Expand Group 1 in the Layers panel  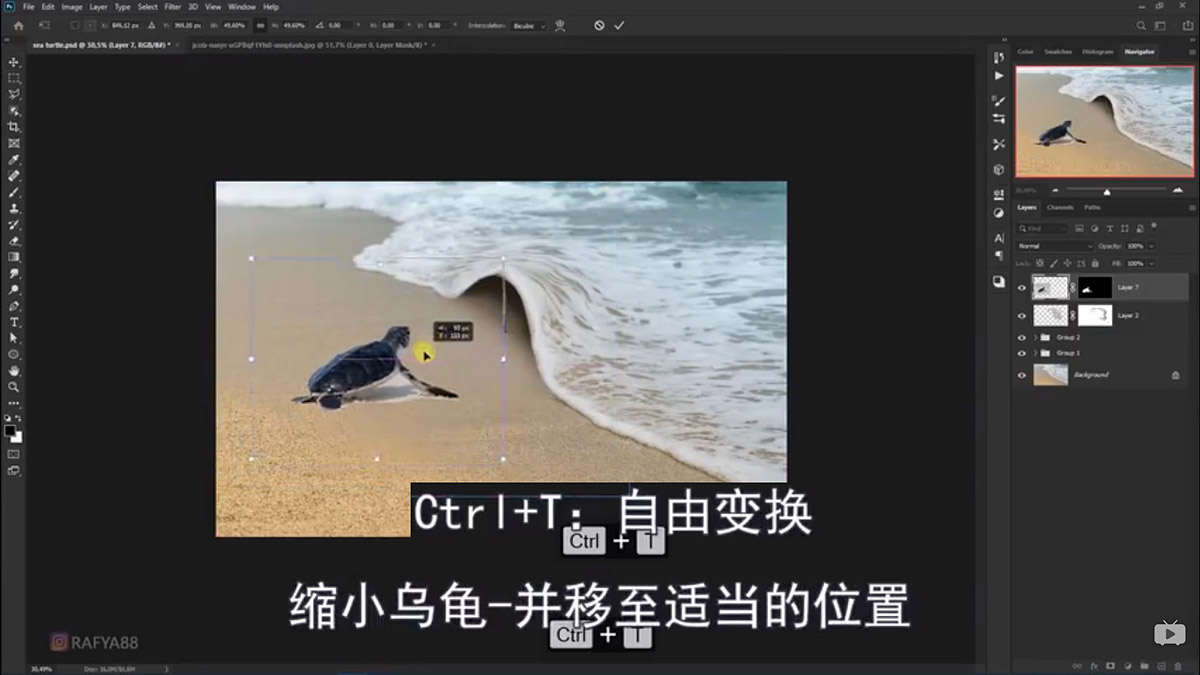tap(1034, 353)
